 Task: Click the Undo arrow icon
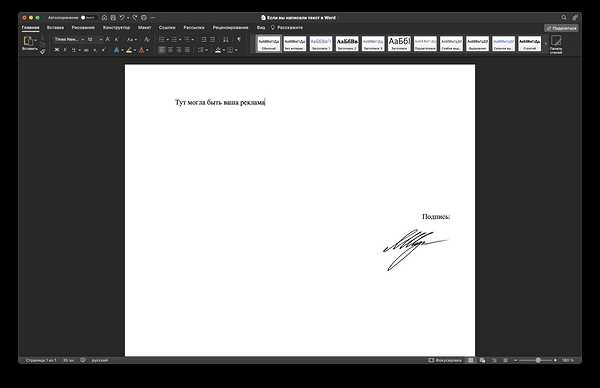point(122,18)
